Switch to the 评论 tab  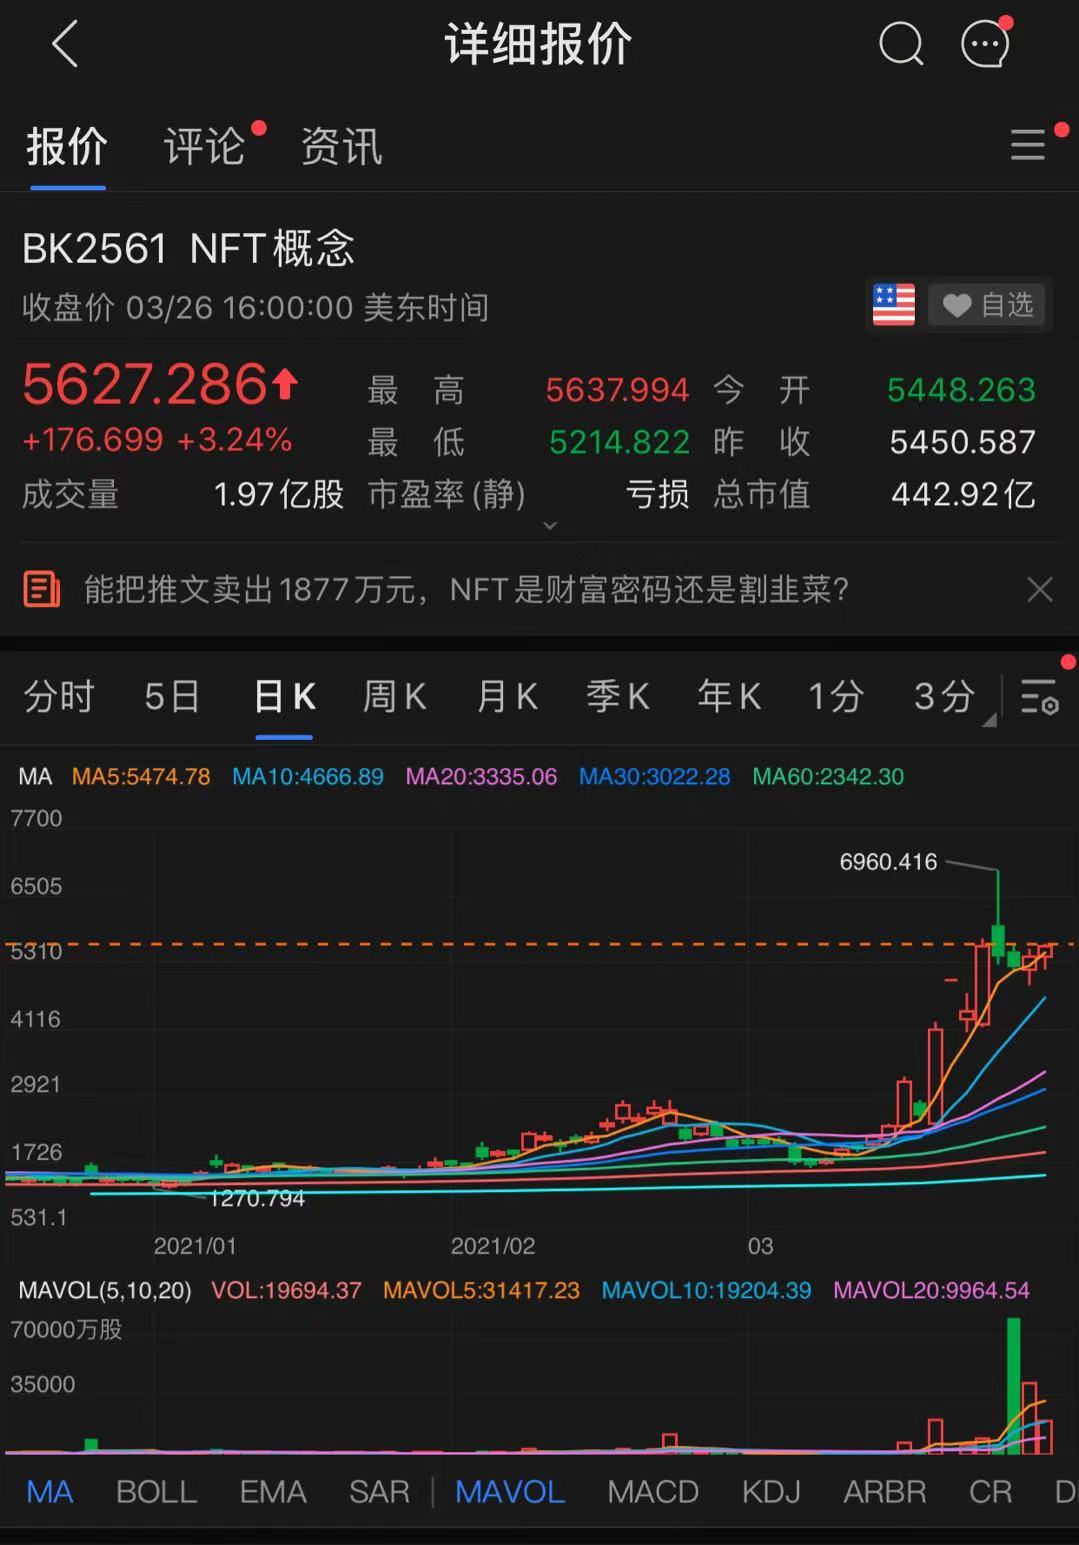tap(205, 147)
